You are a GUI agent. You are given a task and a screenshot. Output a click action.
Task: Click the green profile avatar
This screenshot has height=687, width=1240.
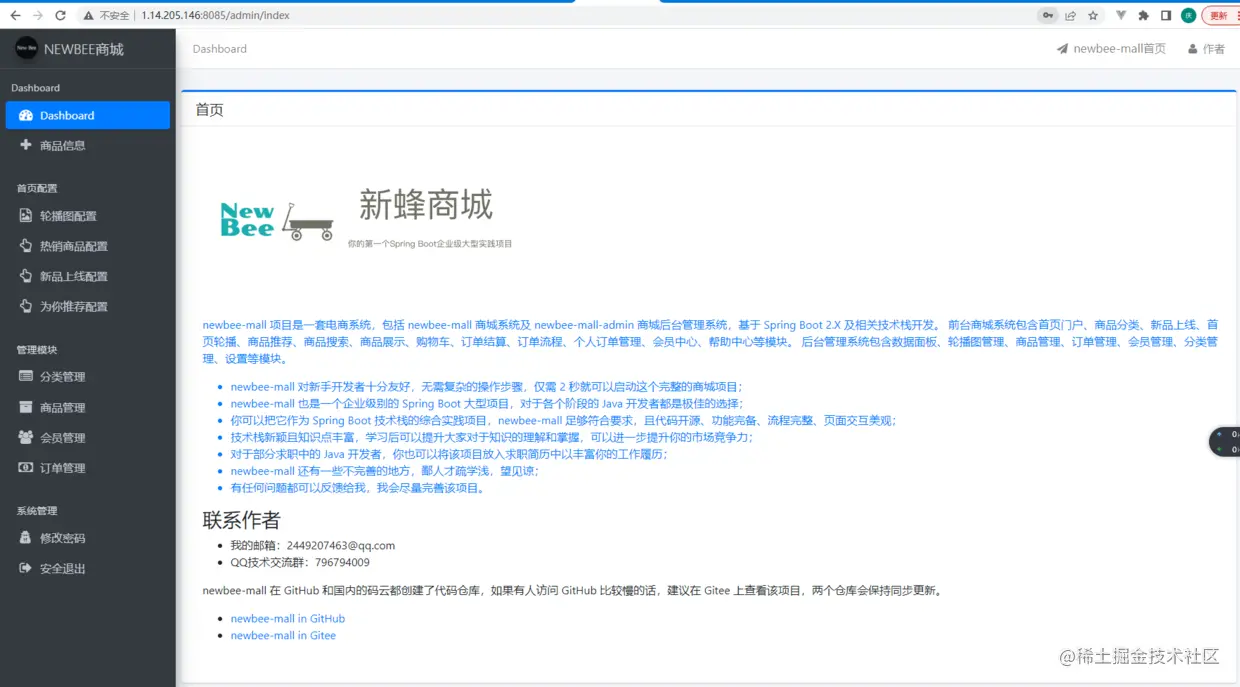tap(1189, 16)
